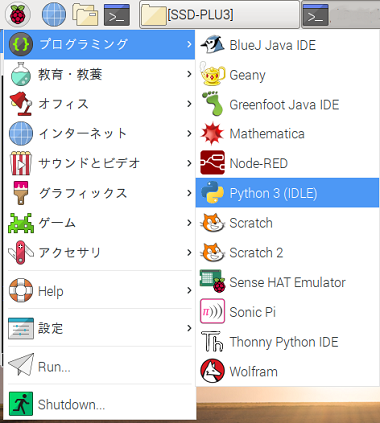The width and height of the screenshot is (380, 423).
Task: Expand the グラフィックス submenu arrow
Action: click(x=189, y=193)
